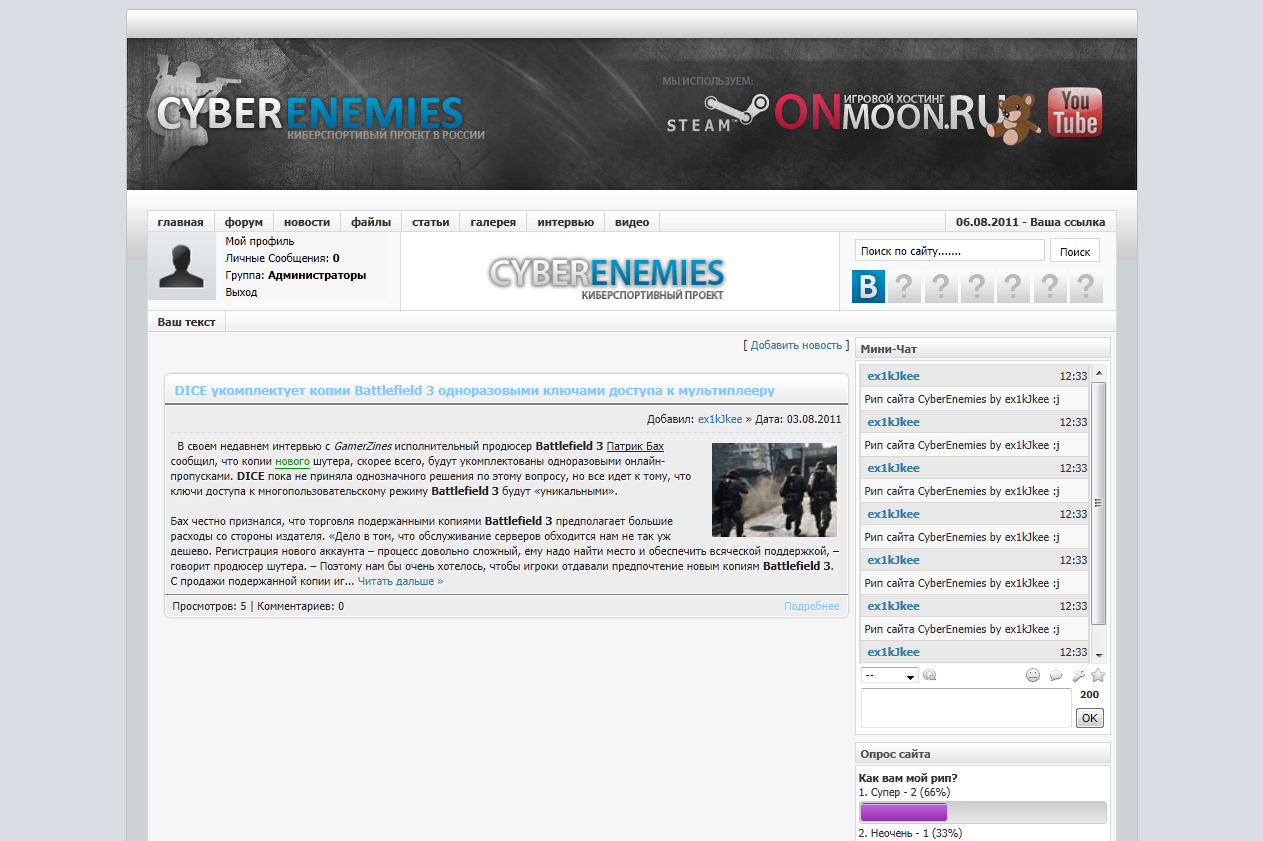Open the интервью menu item
This screenshot has height=841, width=1263.
565,222
